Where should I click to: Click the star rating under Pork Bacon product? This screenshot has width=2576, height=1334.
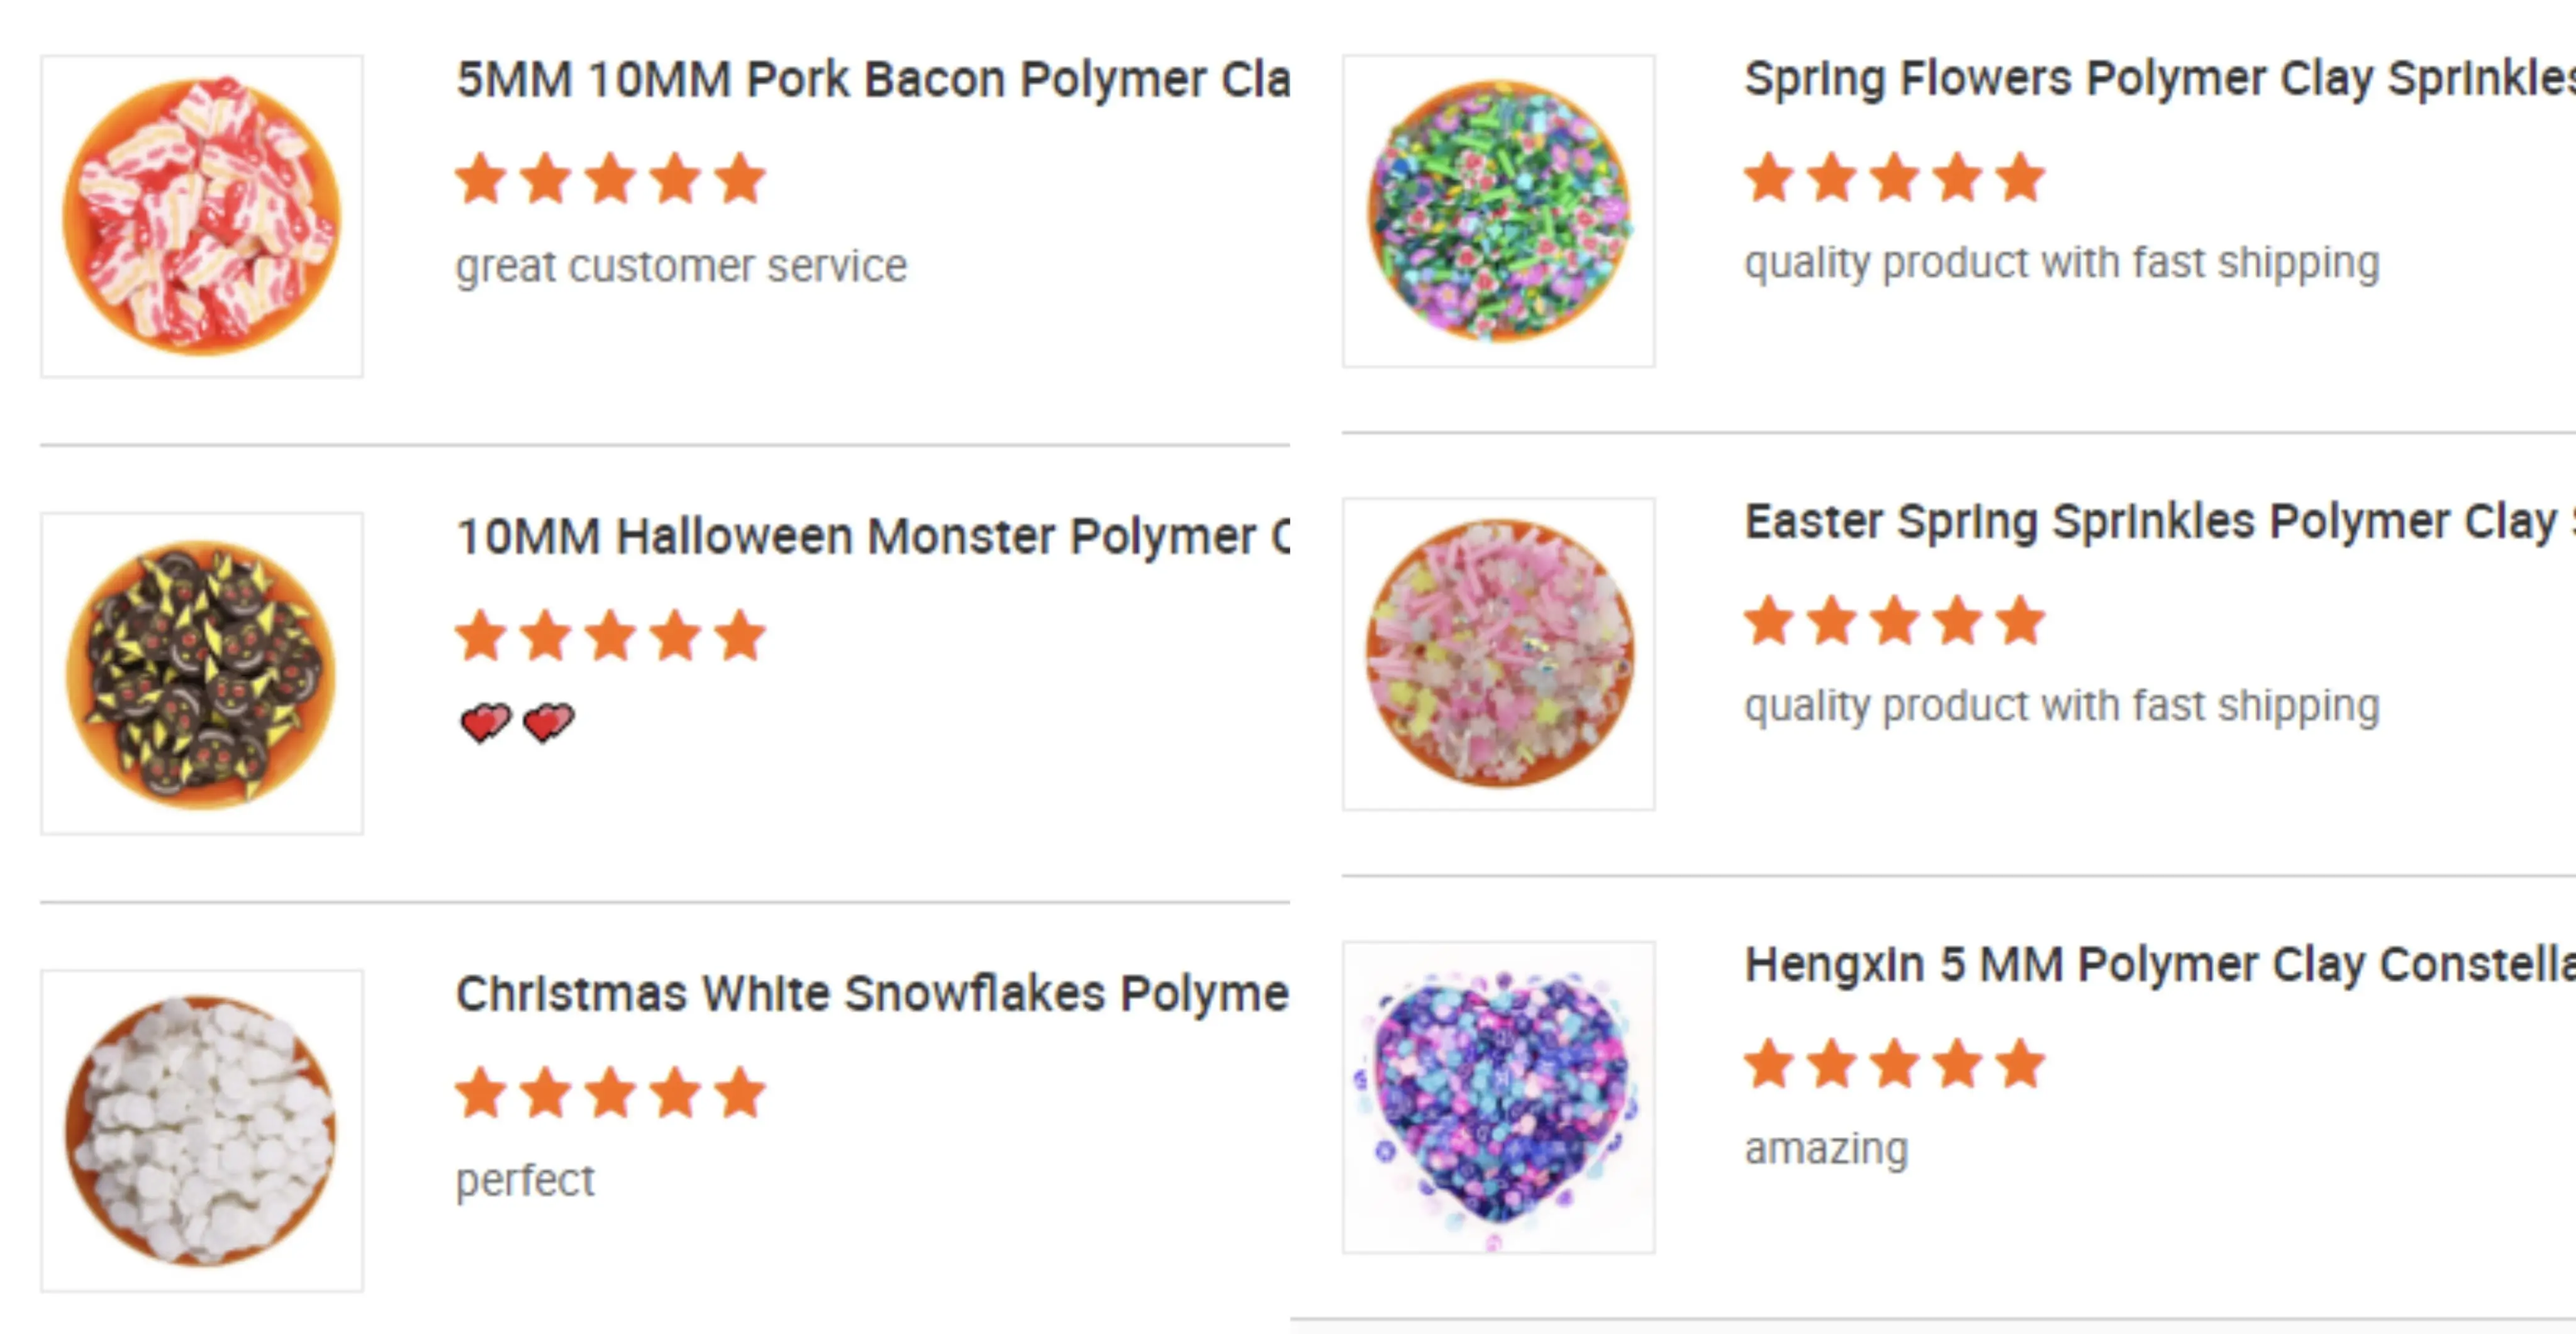click(610, 179)
